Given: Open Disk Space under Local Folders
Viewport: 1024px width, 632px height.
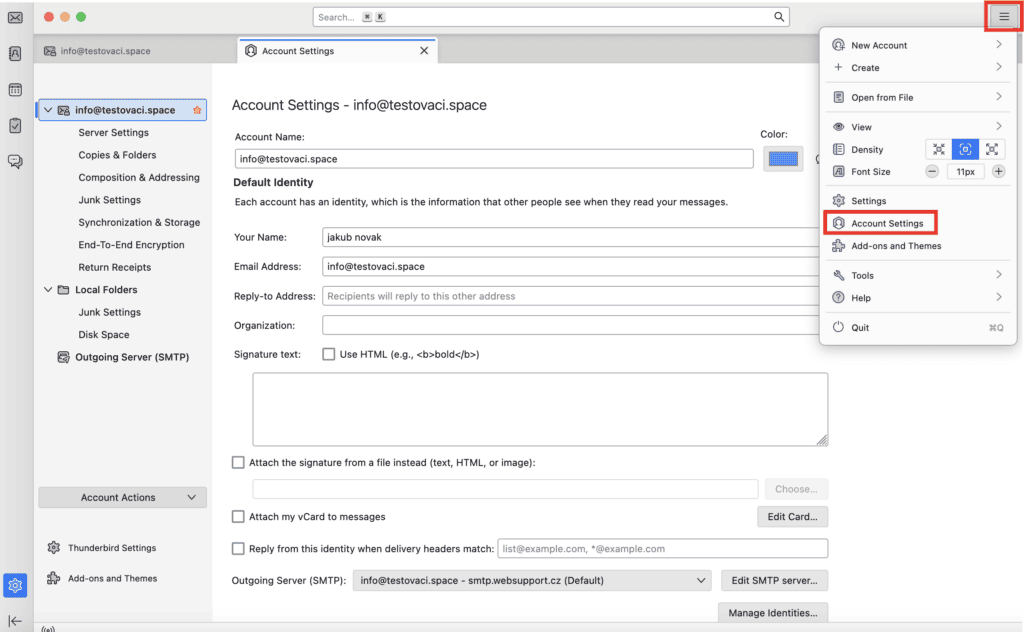Looking at the screenshot, I should pyautogui.click(x=104, y=334).
